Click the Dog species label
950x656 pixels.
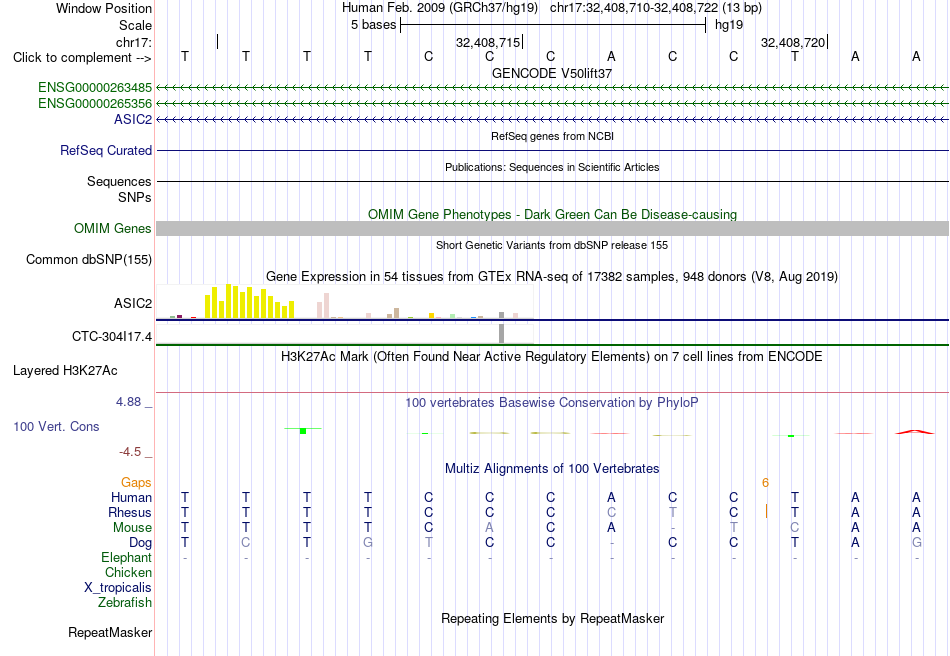pyautogui.click(x=140, y=542)
